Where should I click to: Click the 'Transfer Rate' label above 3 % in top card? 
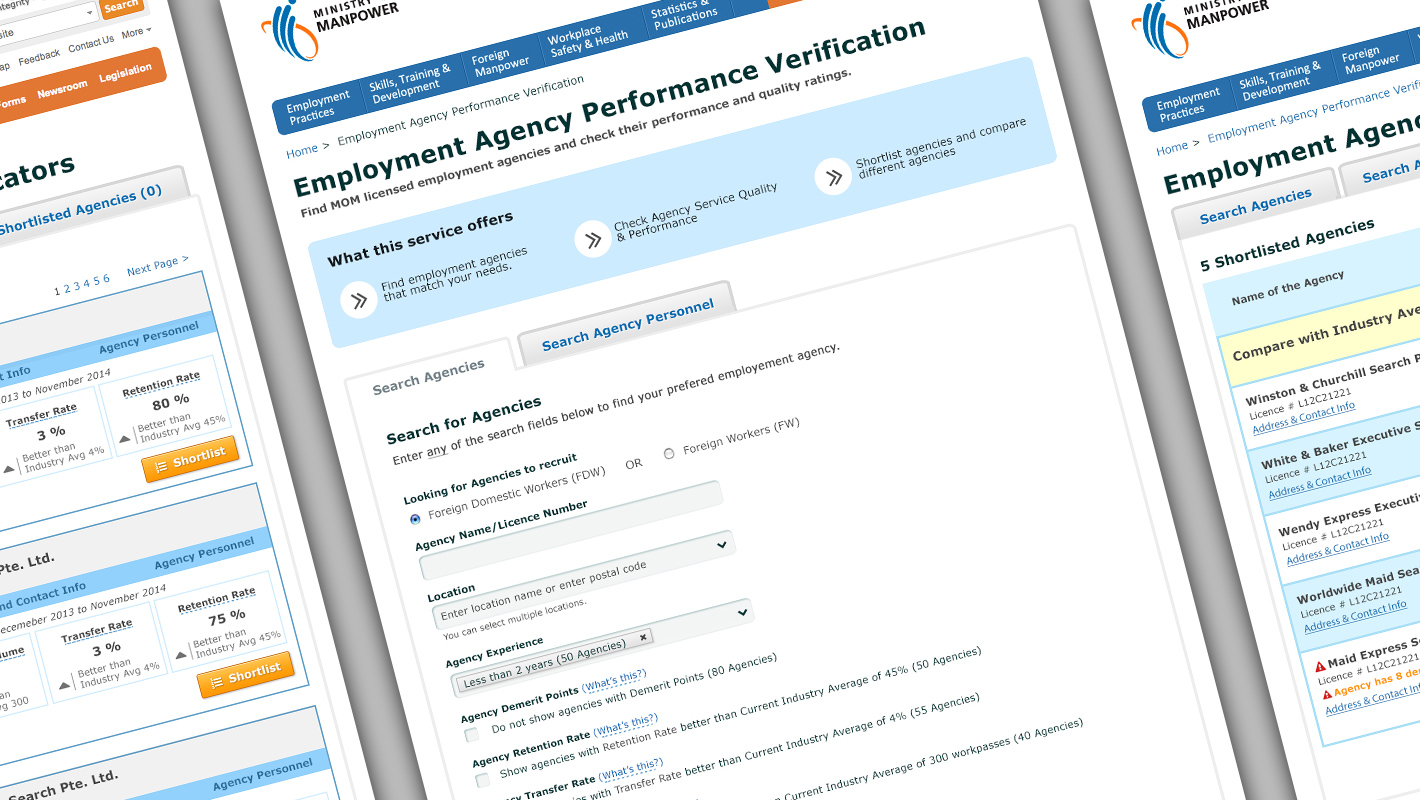click(x=41, y=415)
